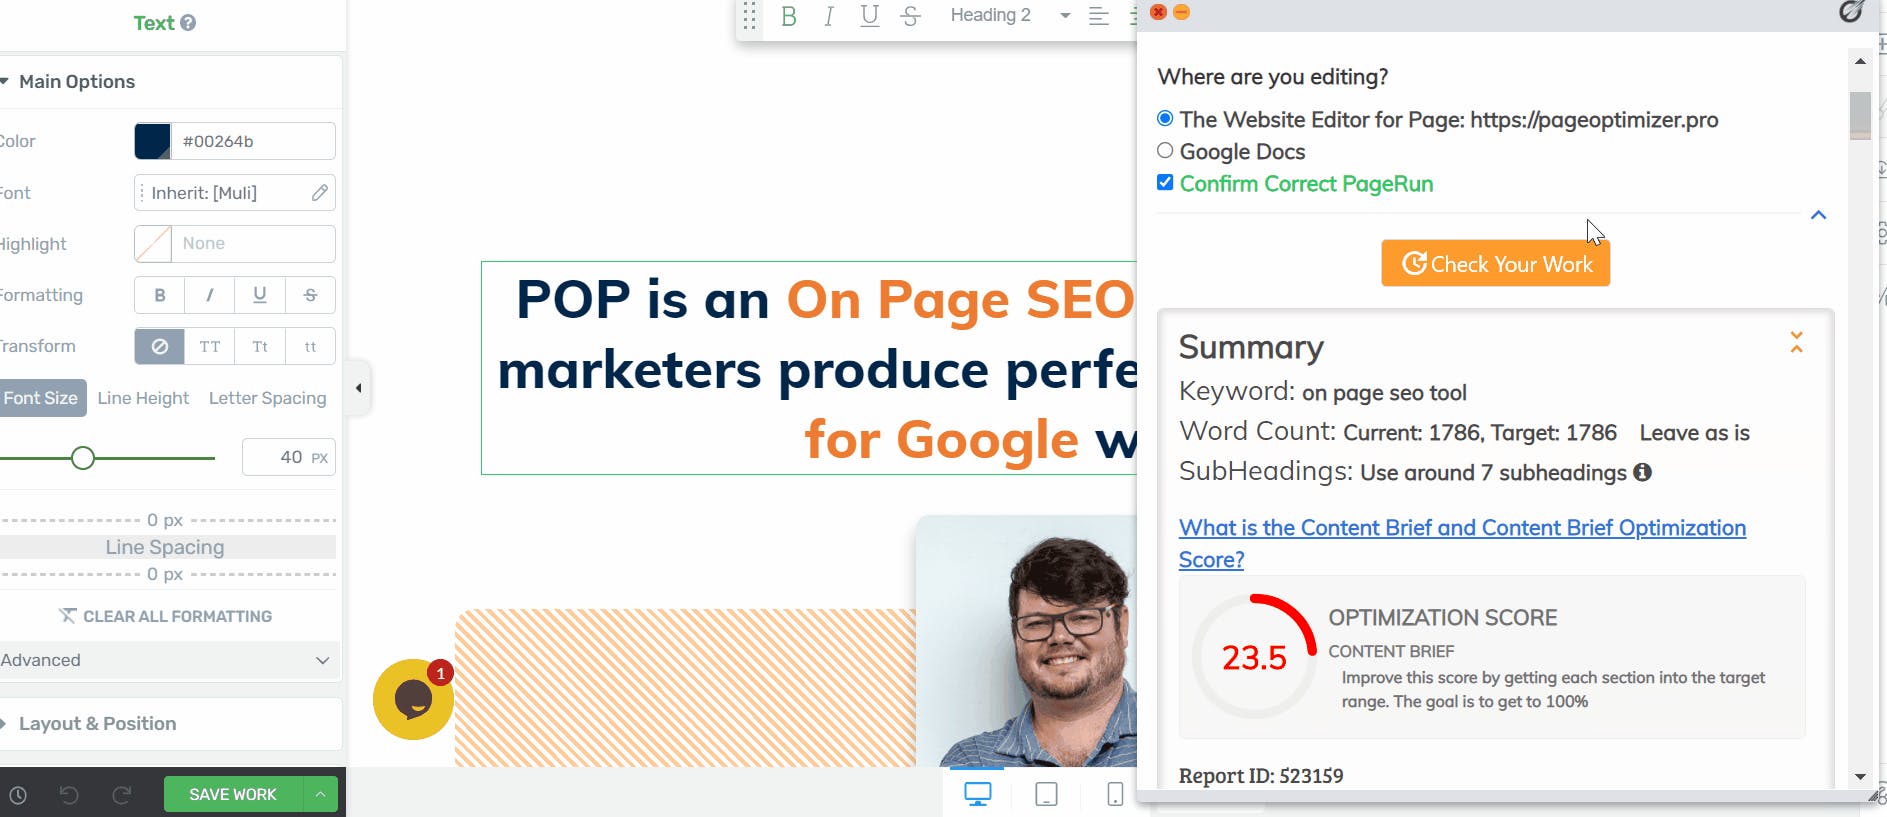The image size is (1887, 817).
Task: Click the scroll down arrow in POP panel
Action: point(1860,776)
